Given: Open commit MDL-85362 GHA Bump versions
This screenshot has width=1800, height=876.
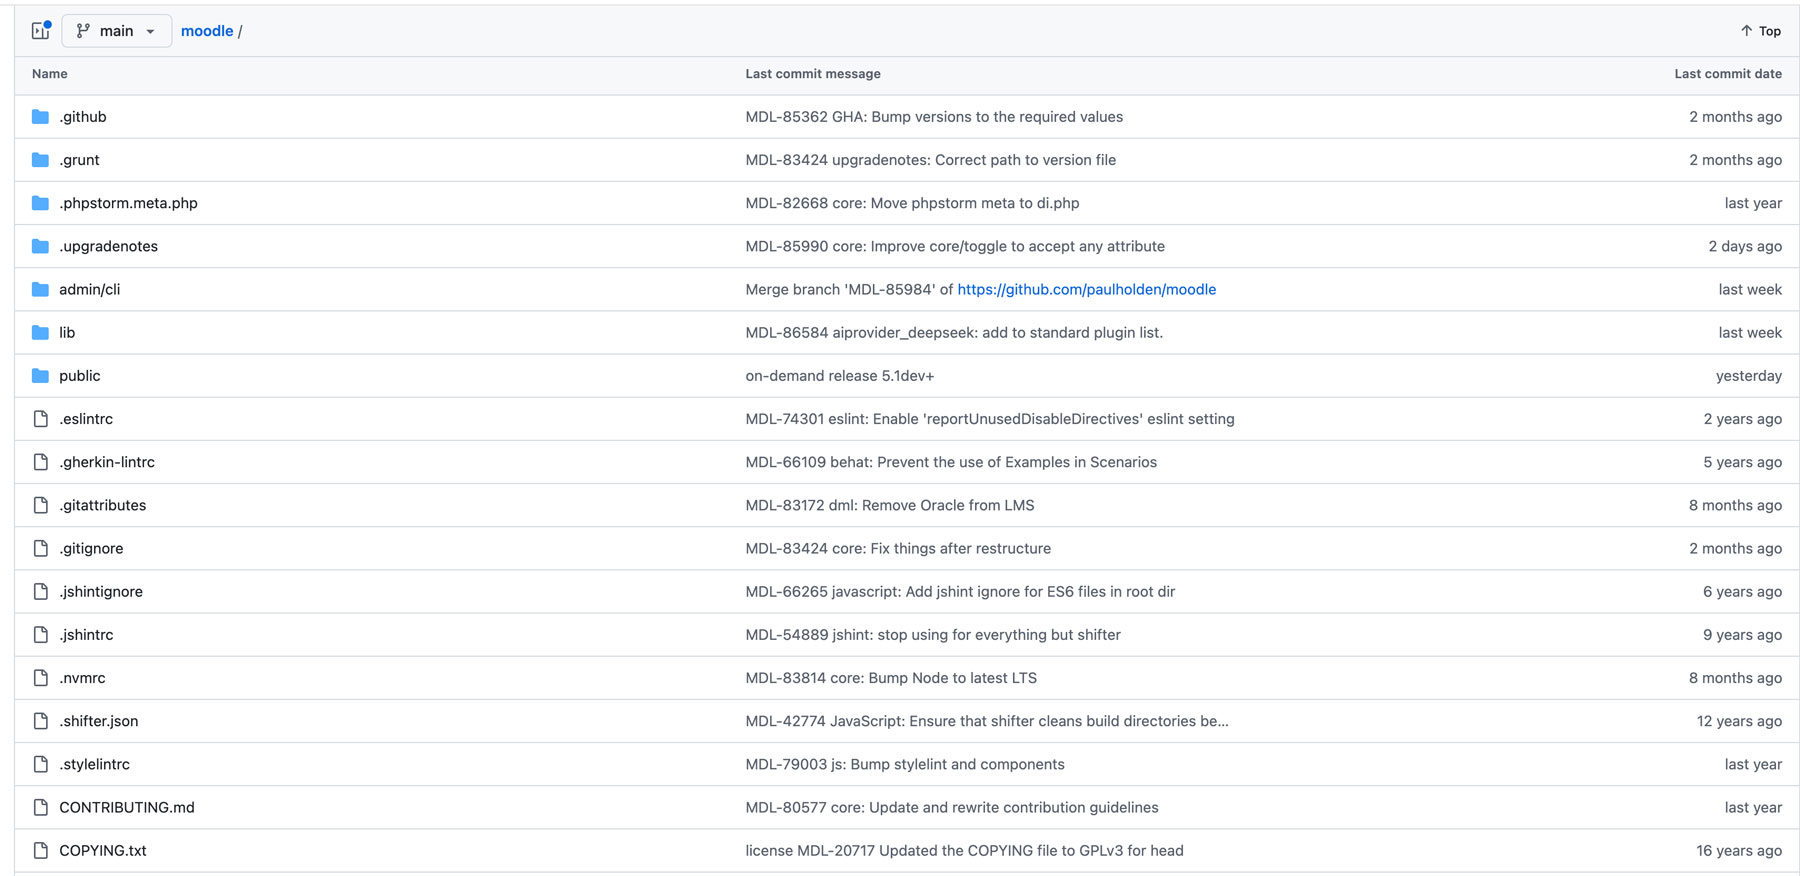Looking at the screenshot, I should click(934, 117).
